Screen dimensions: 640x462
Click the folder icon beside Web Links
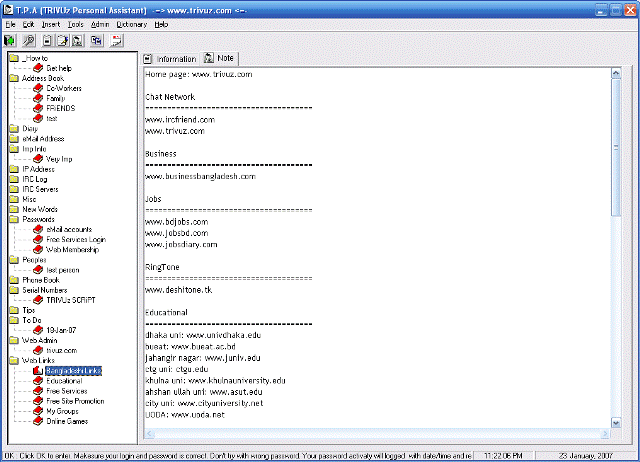tap(14, 360)
